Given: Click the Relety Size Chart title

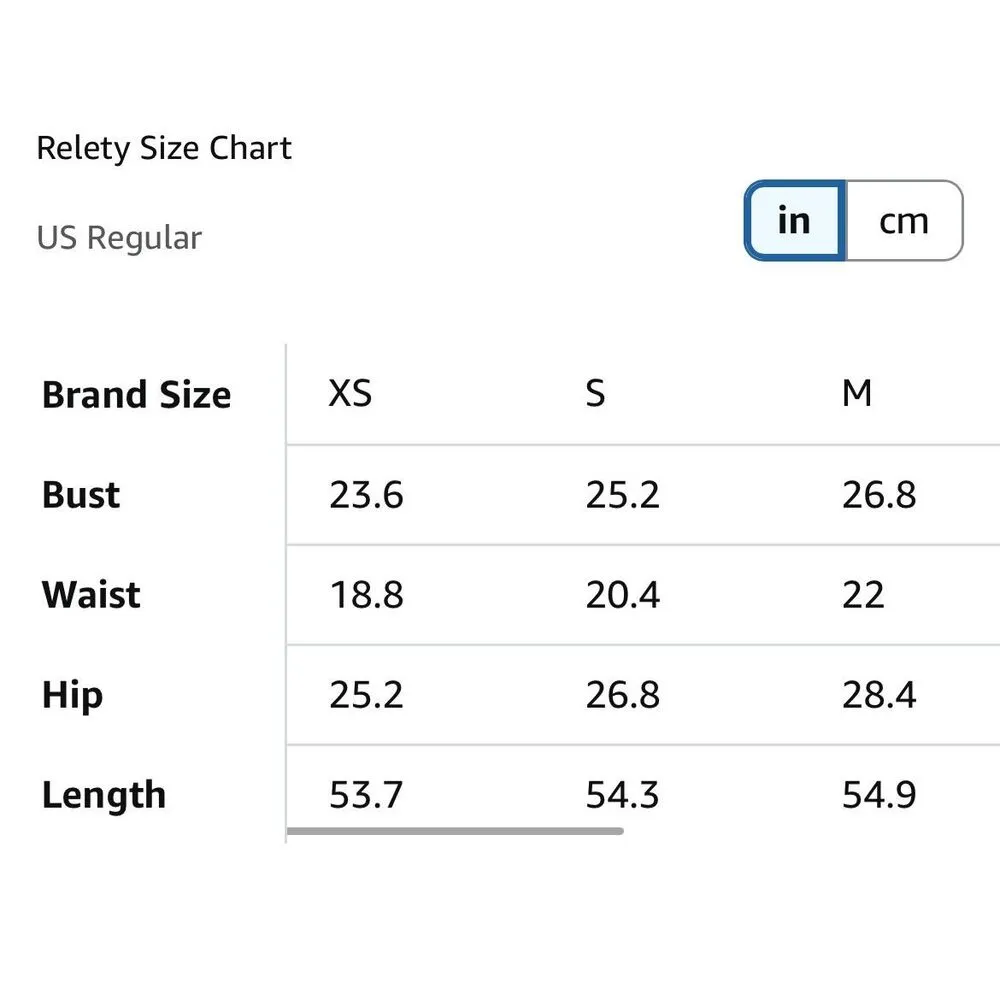Looking at the screenshot, I should point(164,149).
